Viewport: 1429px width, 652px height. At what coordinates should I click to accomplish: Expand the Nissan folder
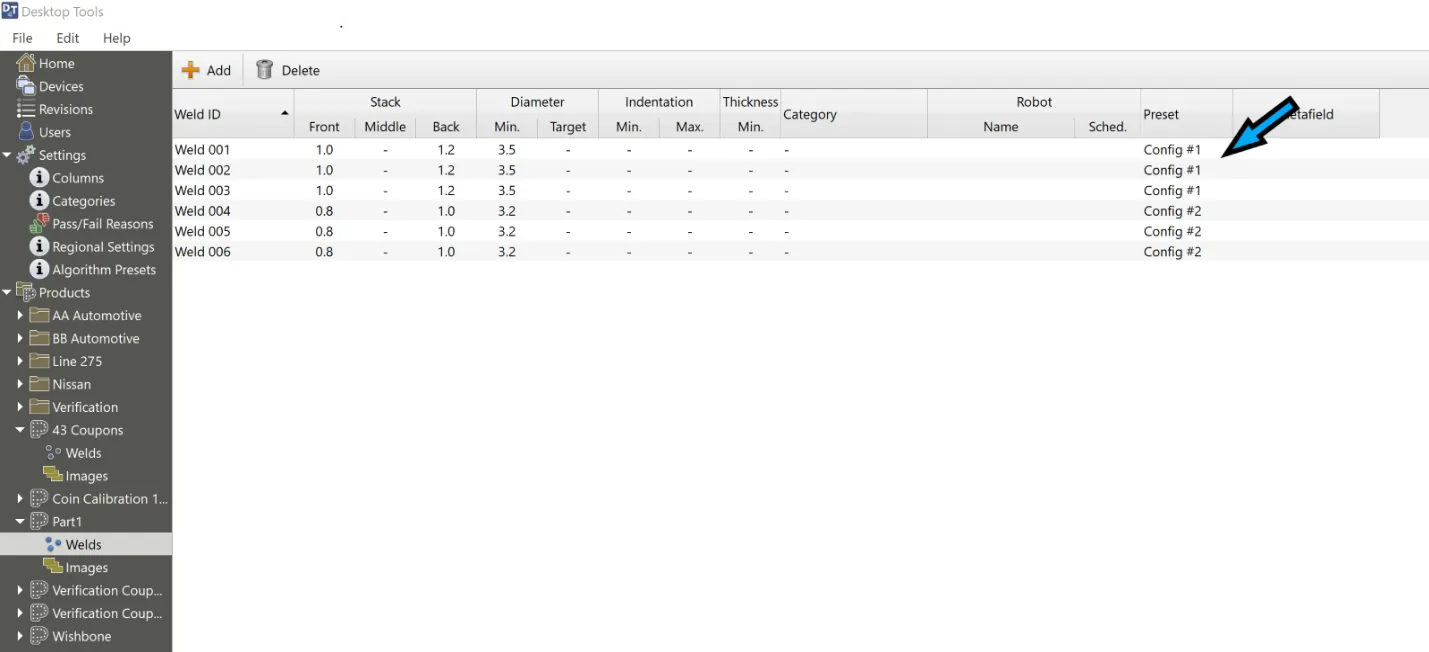click(20, 384)
